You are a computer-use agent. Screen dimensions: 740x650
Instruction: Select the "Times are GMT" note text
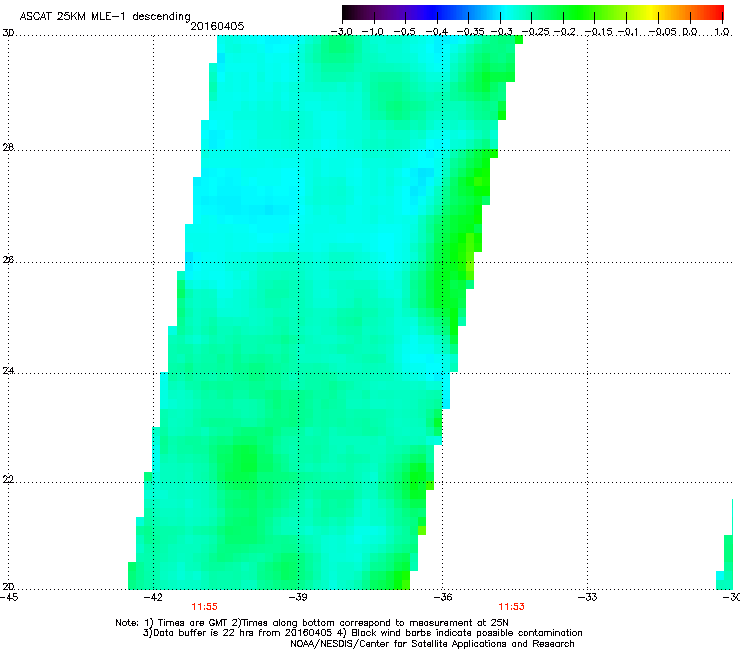pos(193,623)
